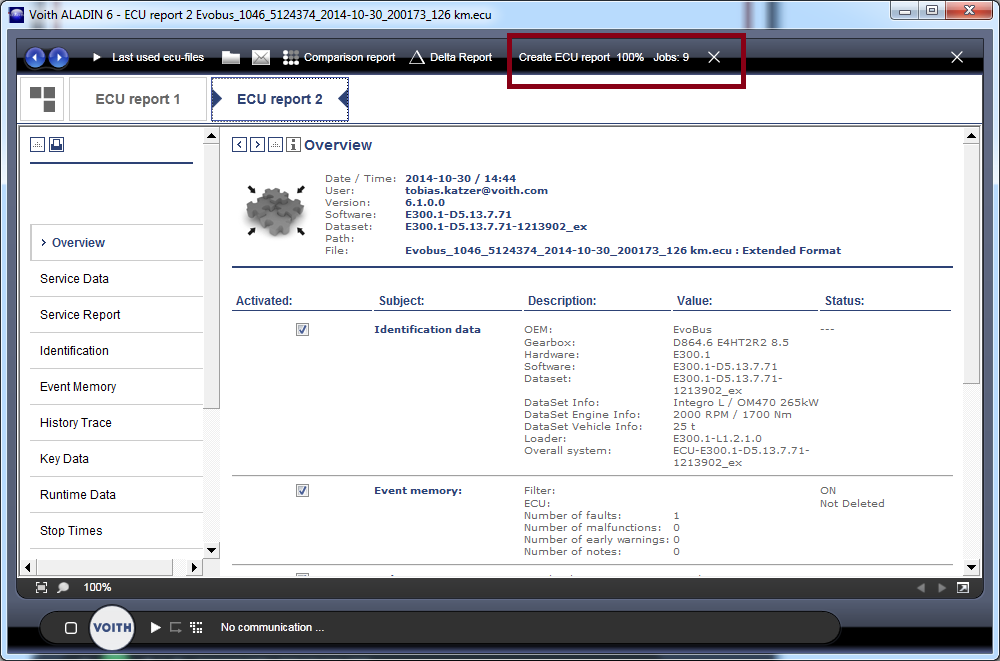Screen dimensions: 1000x661
Task: Click the 'Jobs: 9' counter
Action: coord(671,57)
